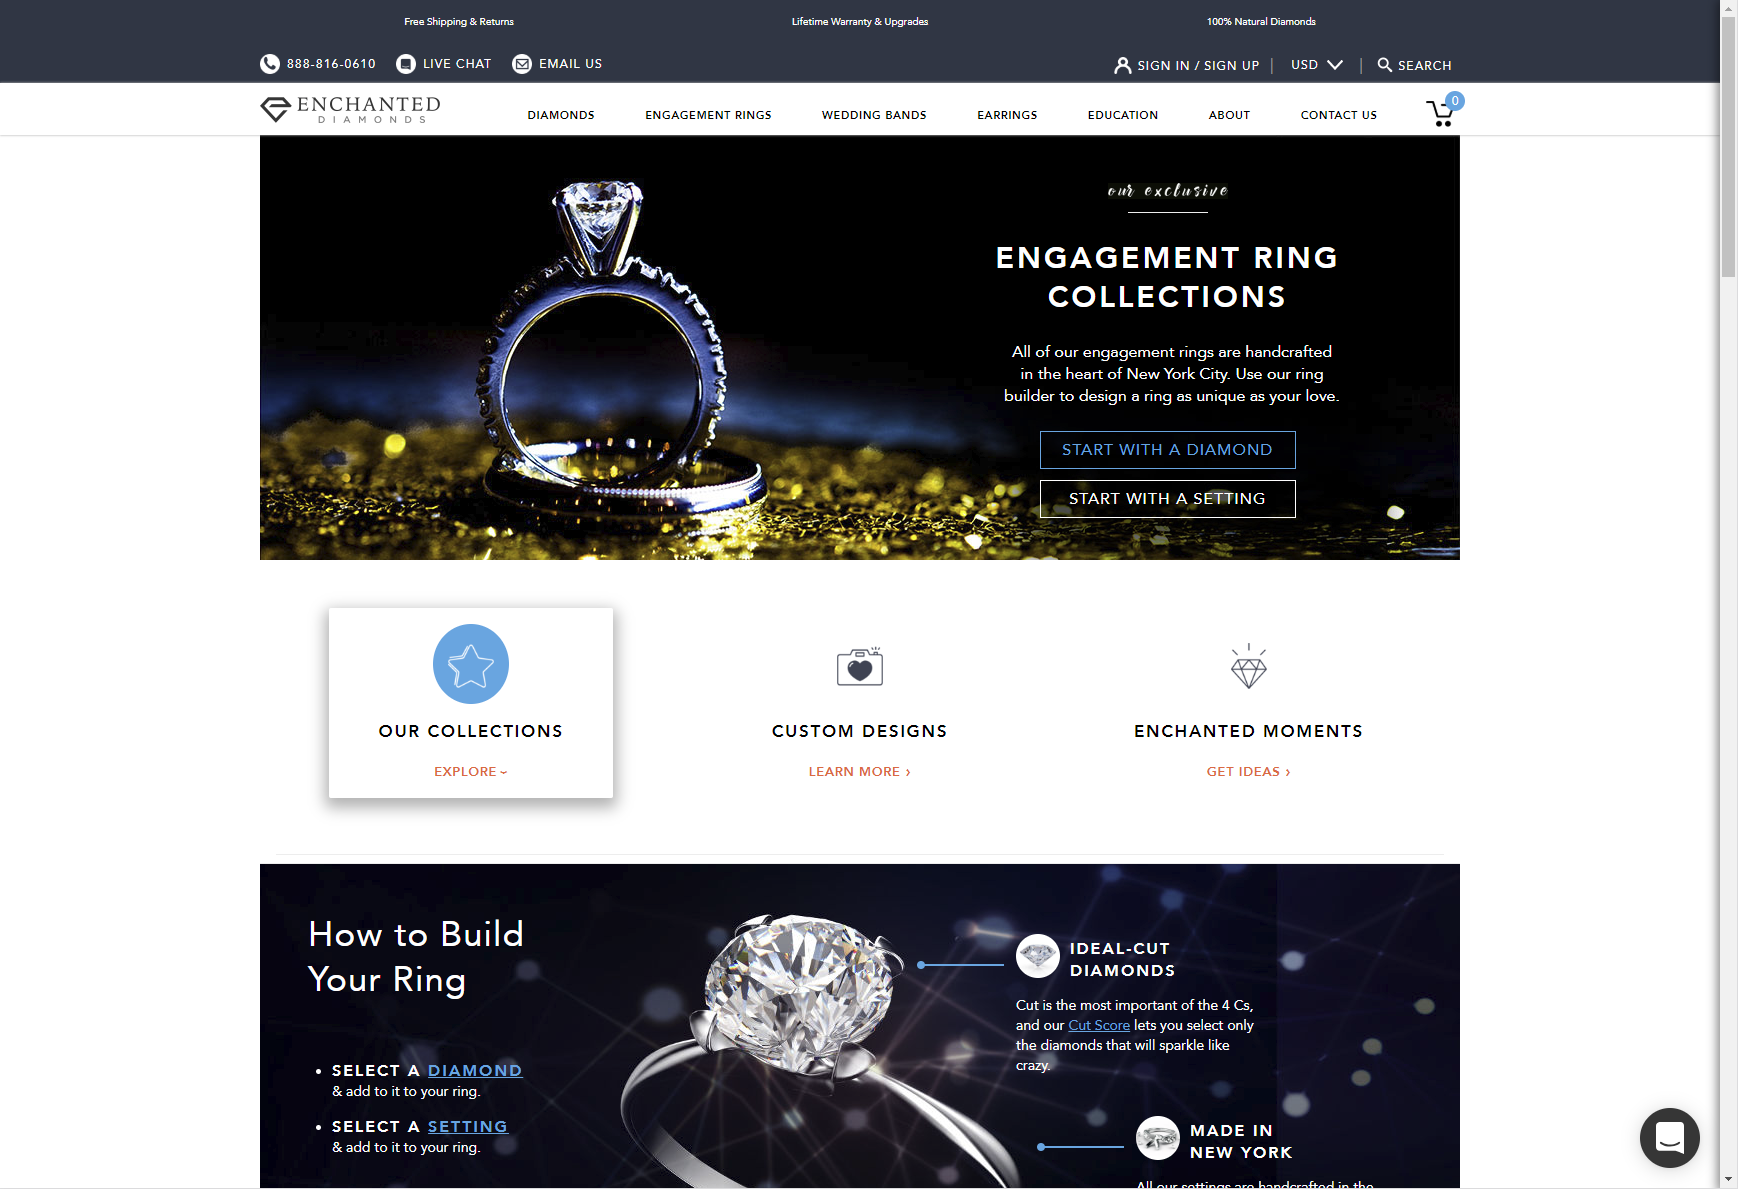Select the blue star Our Collections icon
This screenshot has height=1189, width=1738.
click(x=471, y=664)
